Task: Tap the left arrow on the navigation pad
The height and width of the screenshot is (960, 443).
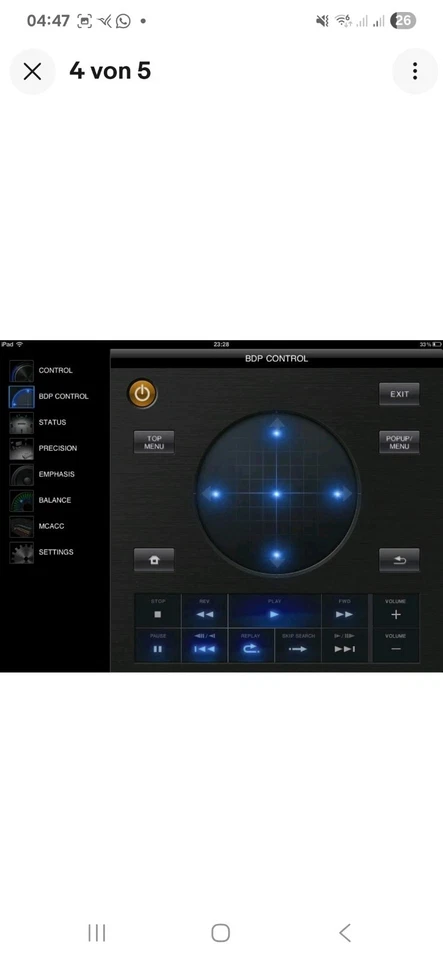Action: 214,494
